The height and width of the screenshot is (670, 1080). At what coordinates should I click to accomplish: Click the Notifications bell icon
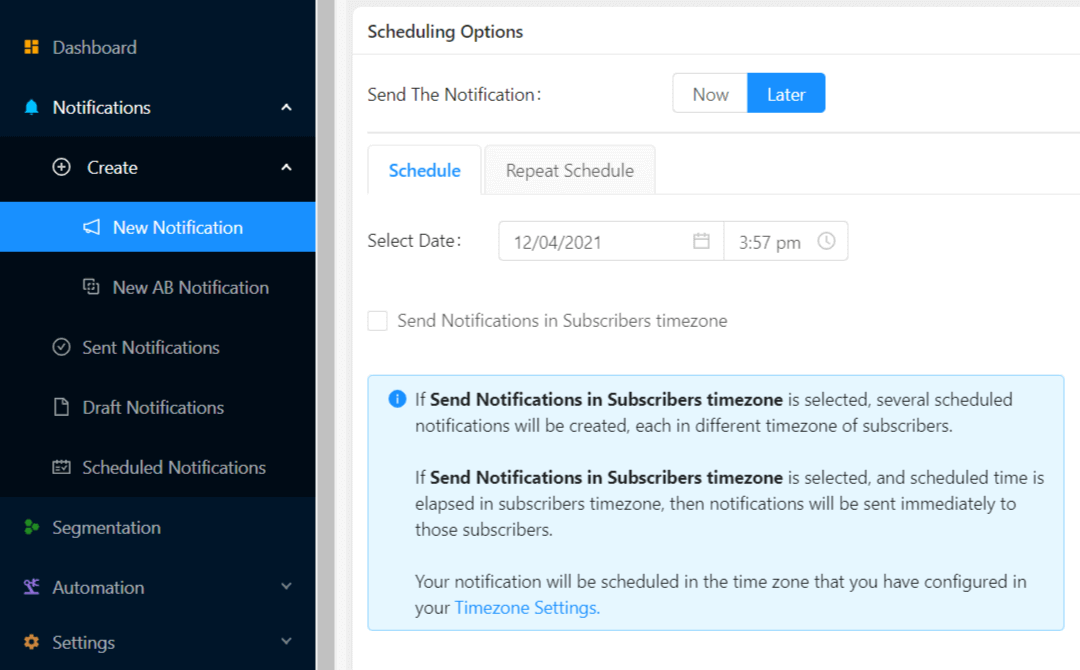(32, 107)
